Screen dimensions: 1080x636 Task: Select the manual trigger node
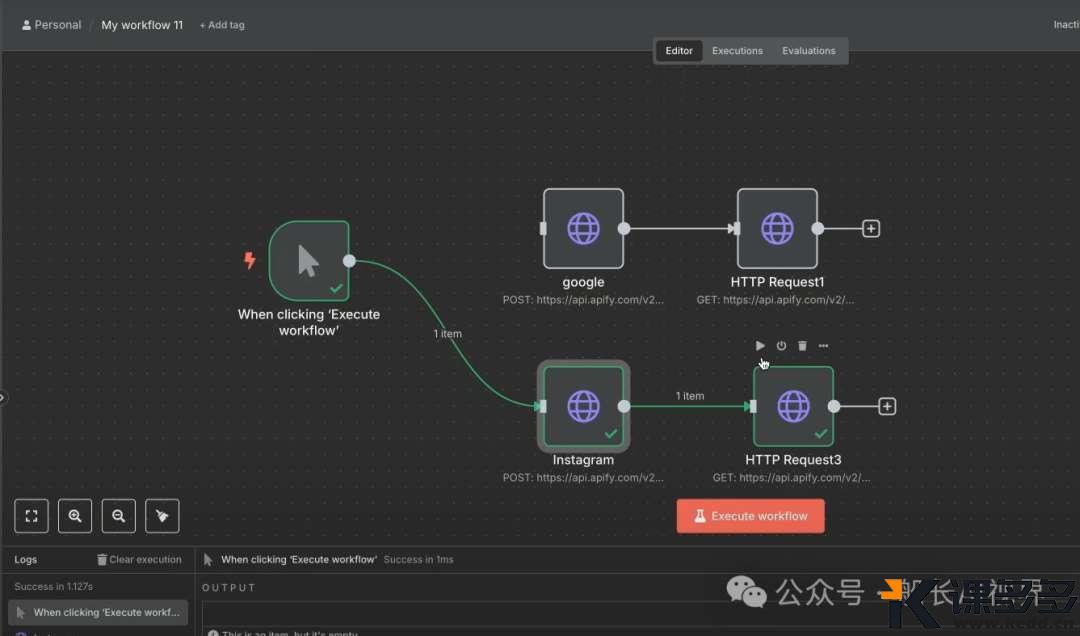coord(309,261)
